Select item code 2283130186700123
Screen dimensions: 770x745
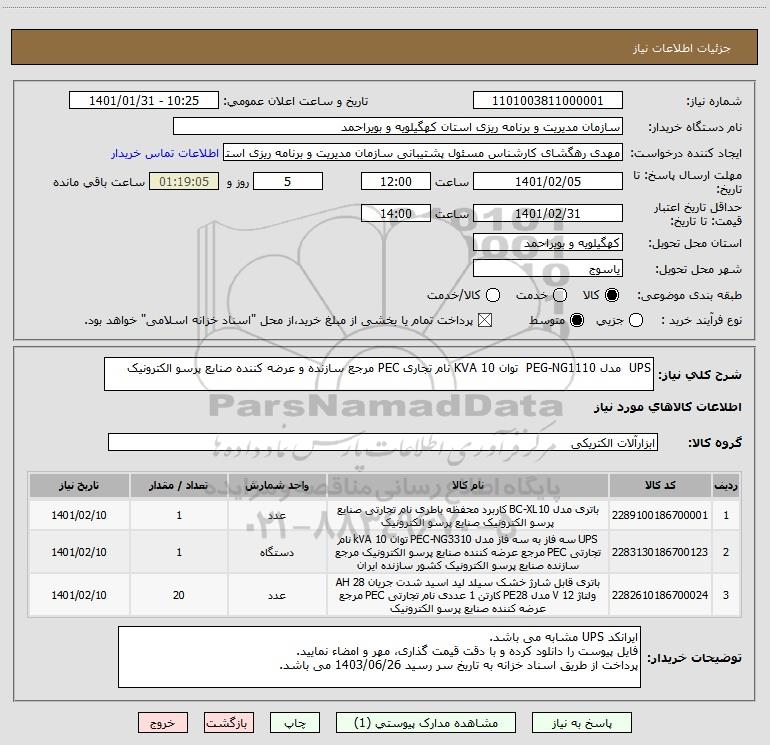pos(660,552)
